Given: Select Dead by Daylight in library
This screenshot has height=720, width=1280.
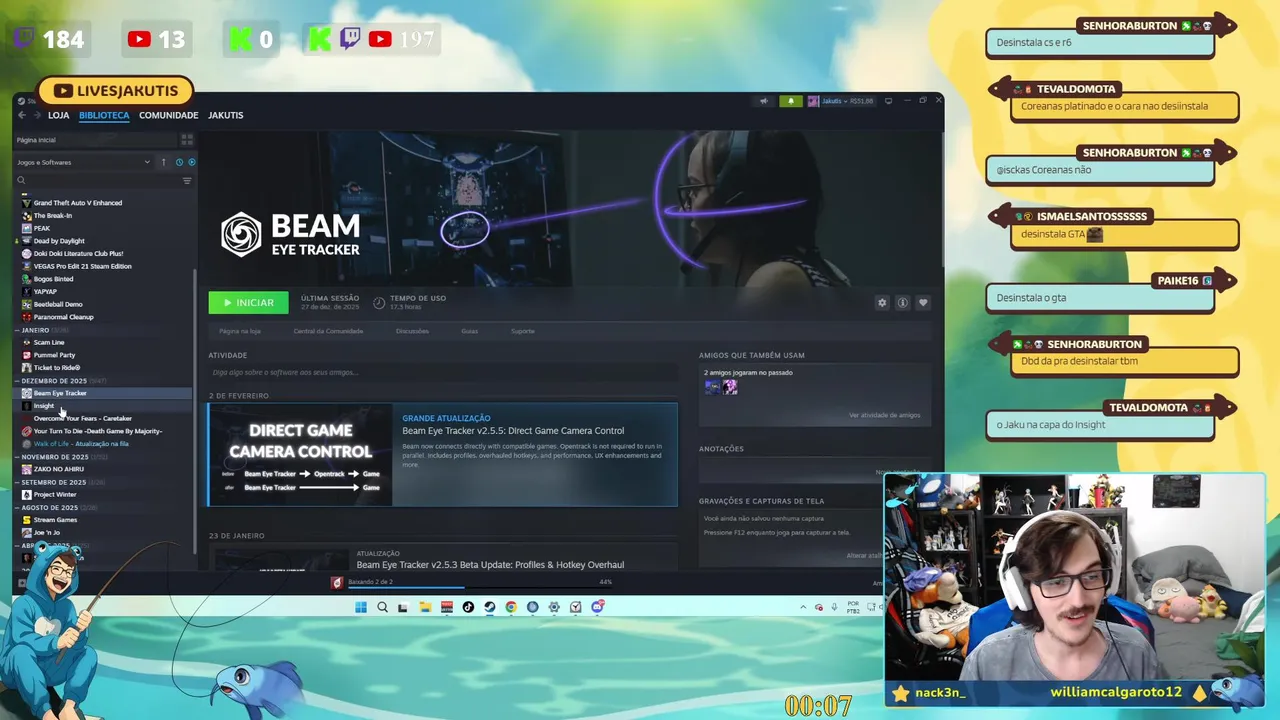Looking at the screenshot, I should tap(54, 241).
